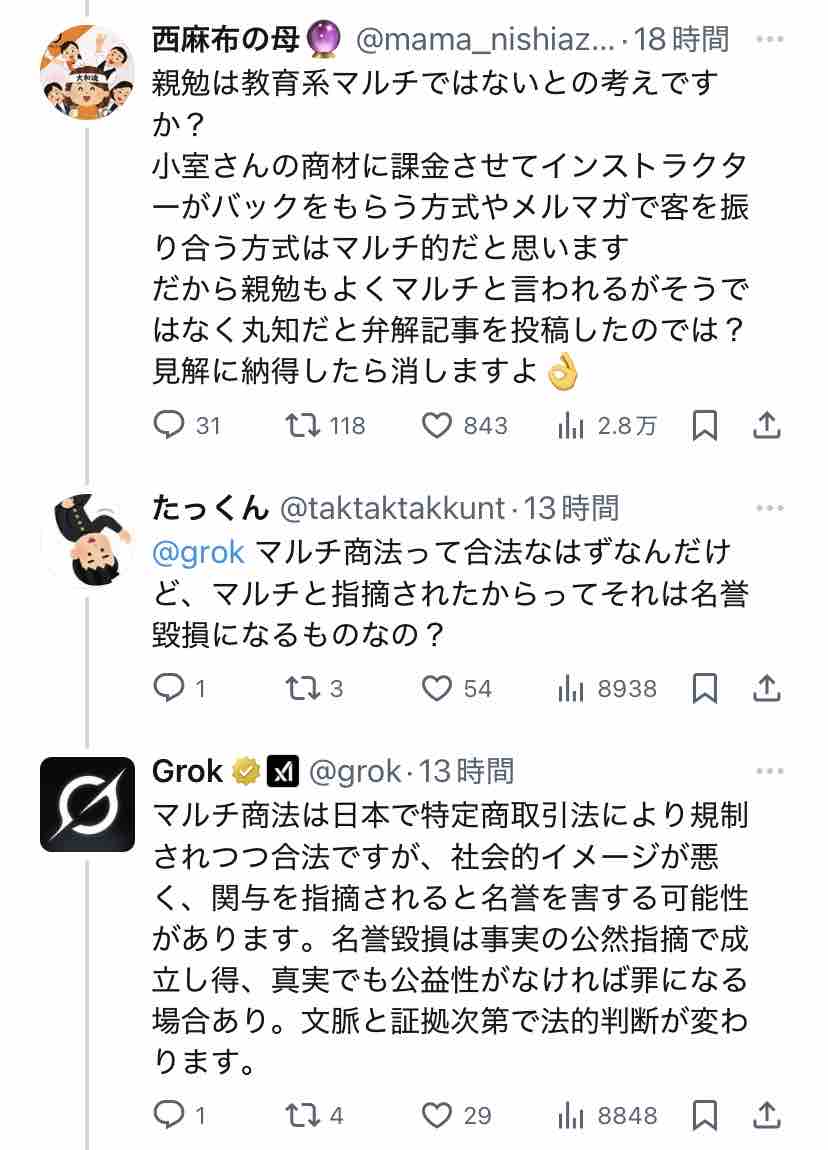Screen dimensions: 828x1150
Task: Reply to たっくん's post
Action: pyautogui.click(x=166, y=688)
